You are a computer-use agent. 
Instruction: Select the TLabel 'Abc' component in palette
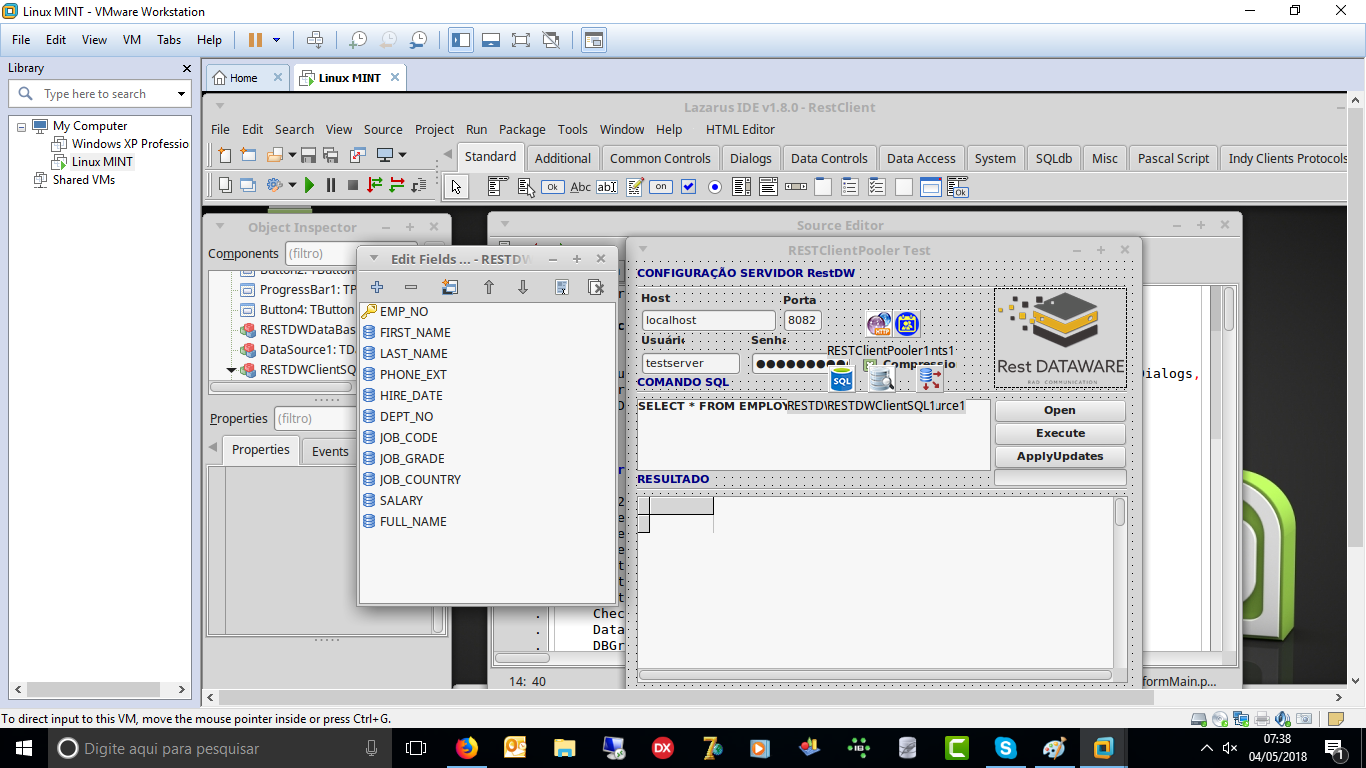580,187
